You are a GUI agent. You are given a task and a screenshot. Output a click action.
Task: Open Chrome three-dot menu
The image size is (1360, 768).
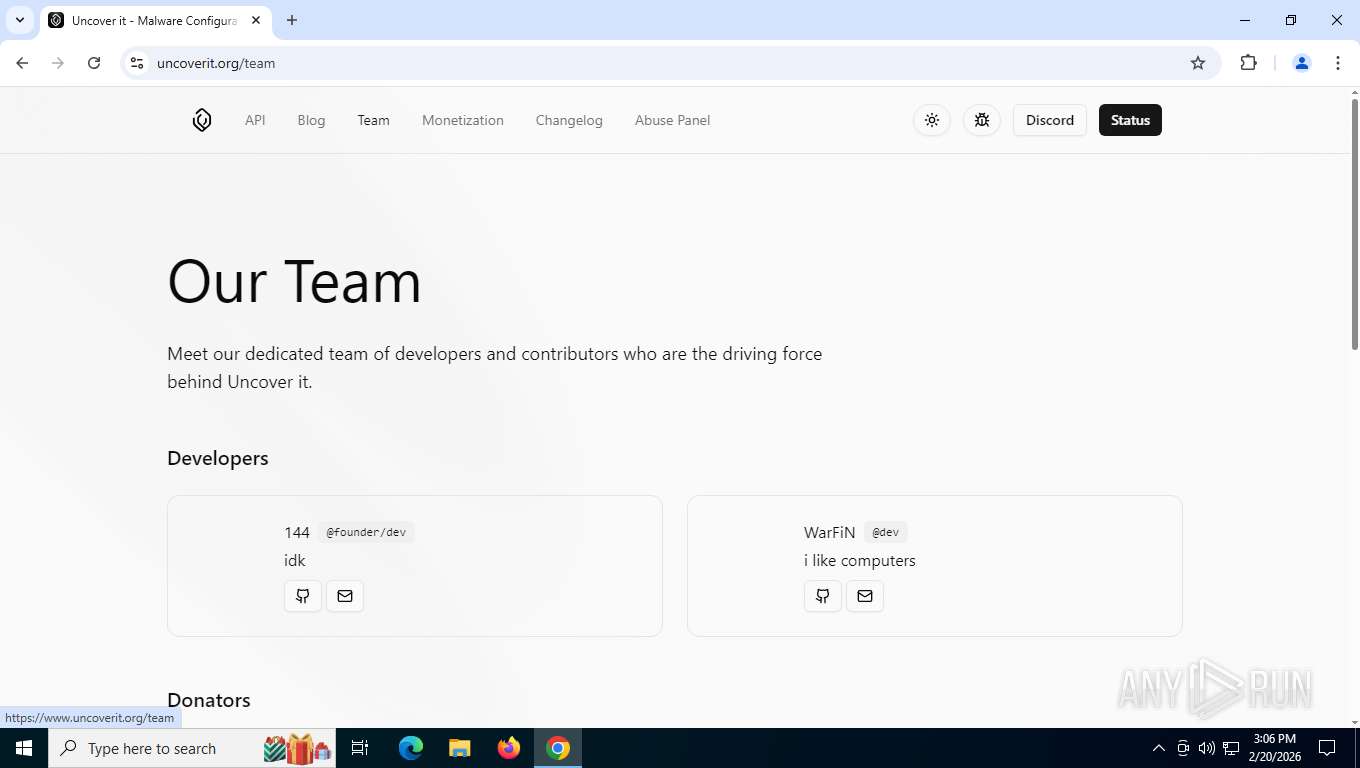click(1338, 63)
